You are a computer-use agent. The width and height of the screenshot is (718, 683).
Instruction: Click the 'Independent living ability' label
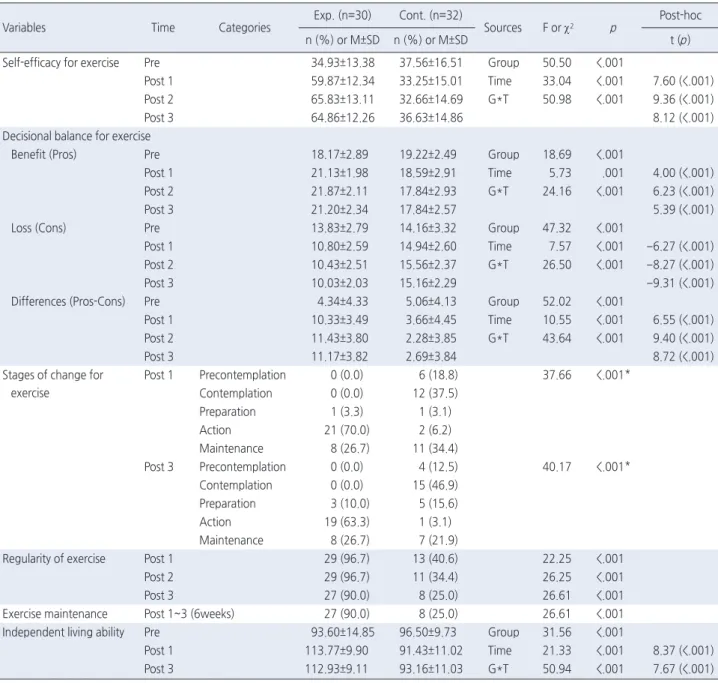pos(63,632)
